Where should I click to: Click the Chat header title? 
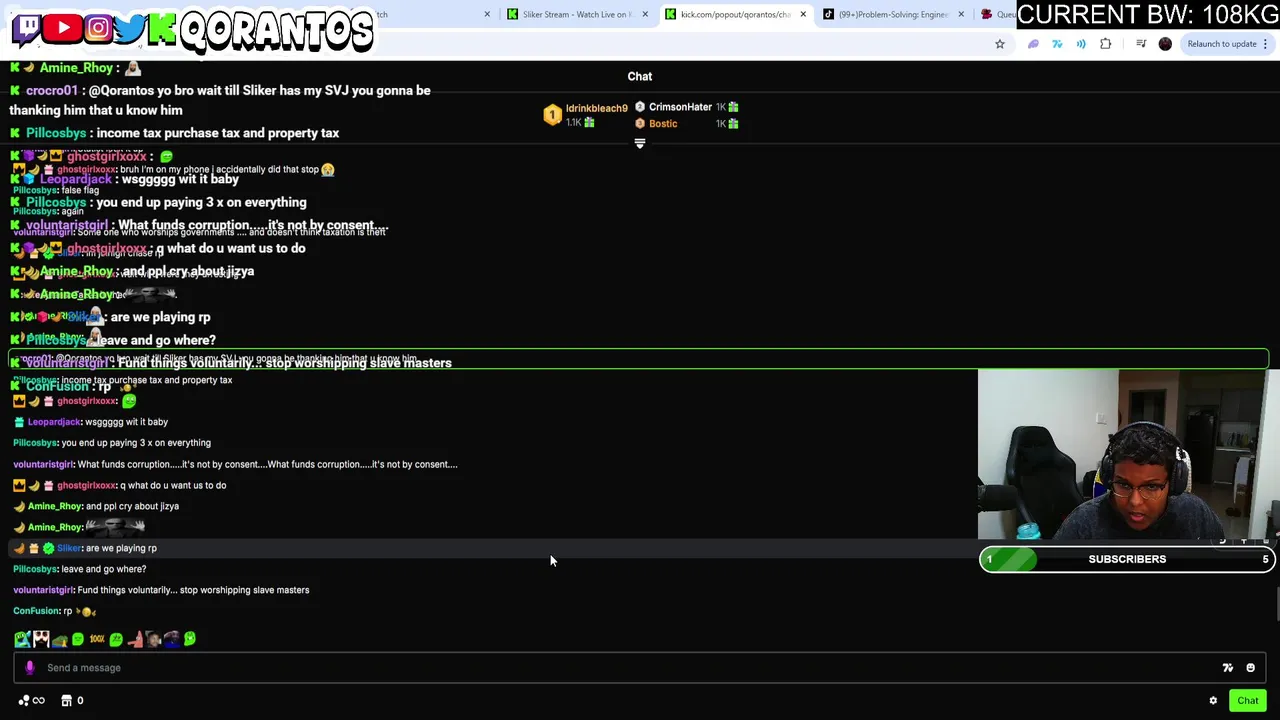click(640, 76)
